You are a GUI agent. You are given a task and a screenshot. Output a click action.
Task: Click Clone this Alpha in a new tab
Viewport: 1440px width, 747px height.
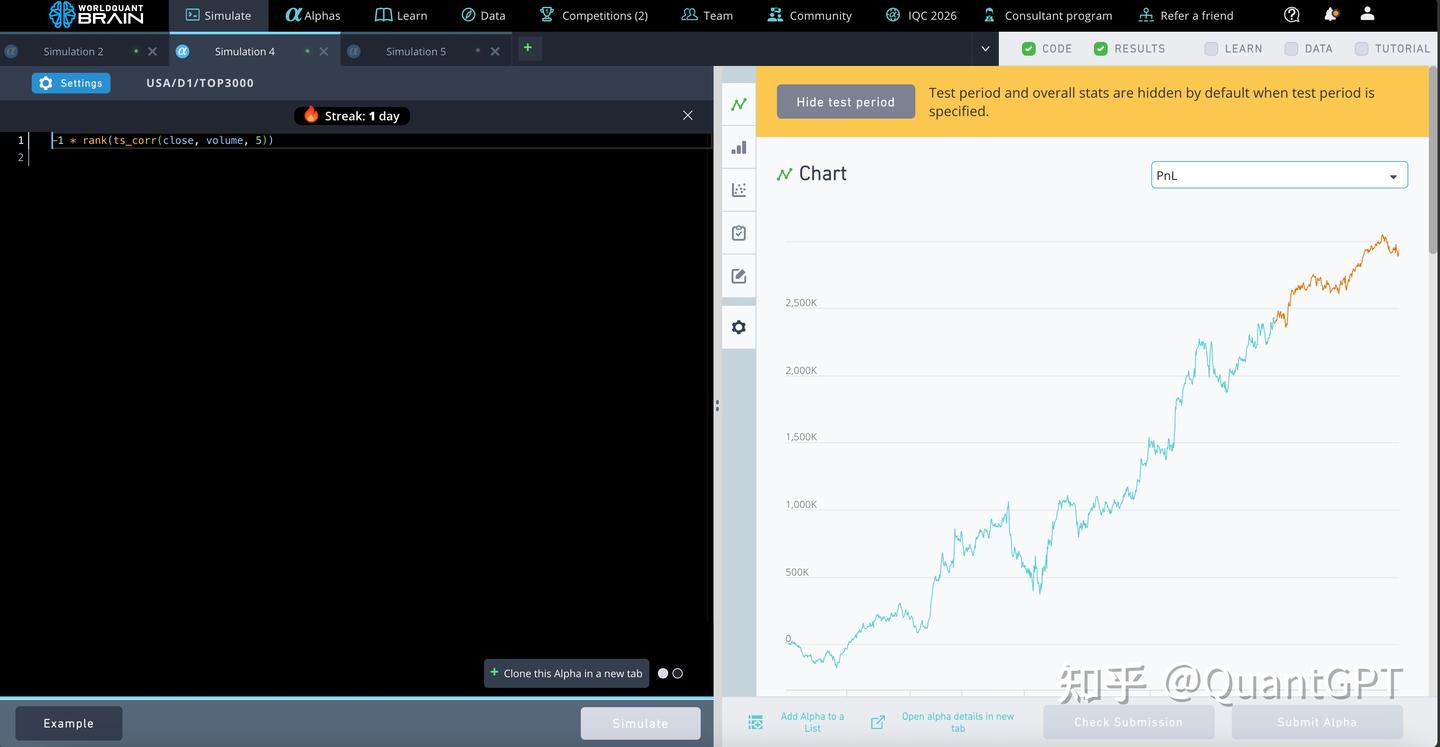[567, 673]
